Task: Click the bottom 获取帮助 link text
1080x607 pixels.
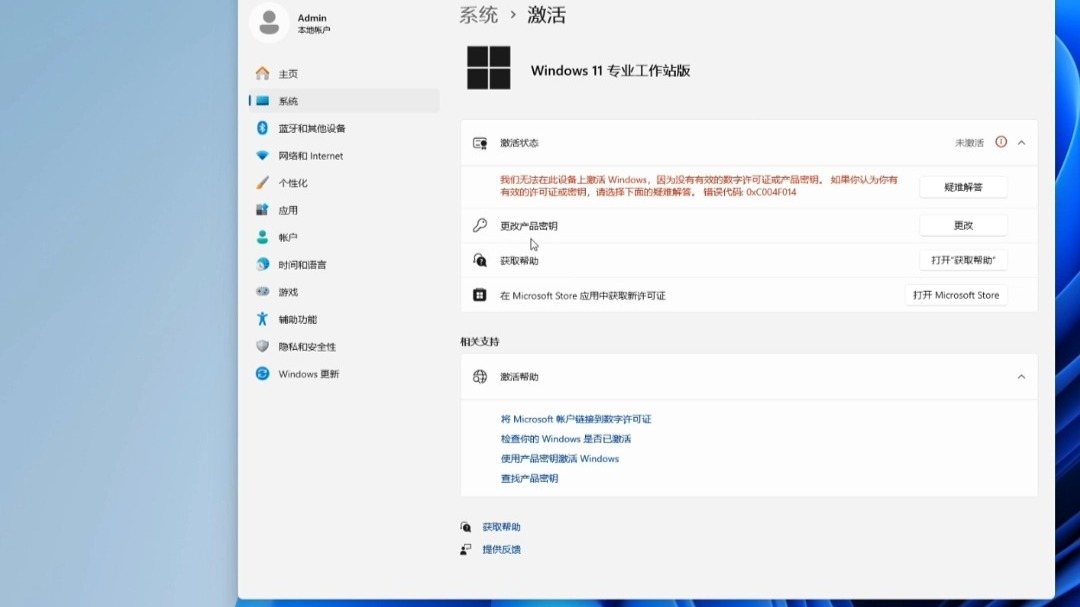Action: [x=501, y=527]
